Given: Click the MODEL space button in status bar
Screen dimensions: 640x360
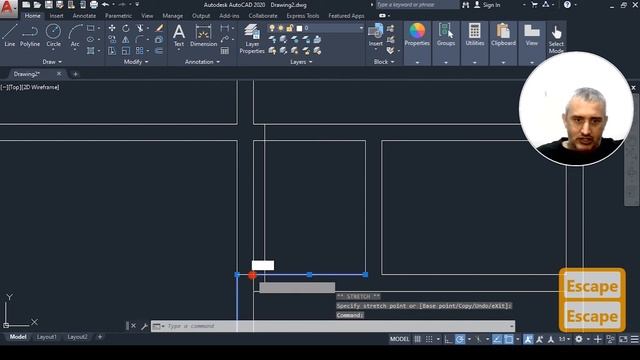Looking at the screenshot, I should pyautogui.click(x=399, y=339).
